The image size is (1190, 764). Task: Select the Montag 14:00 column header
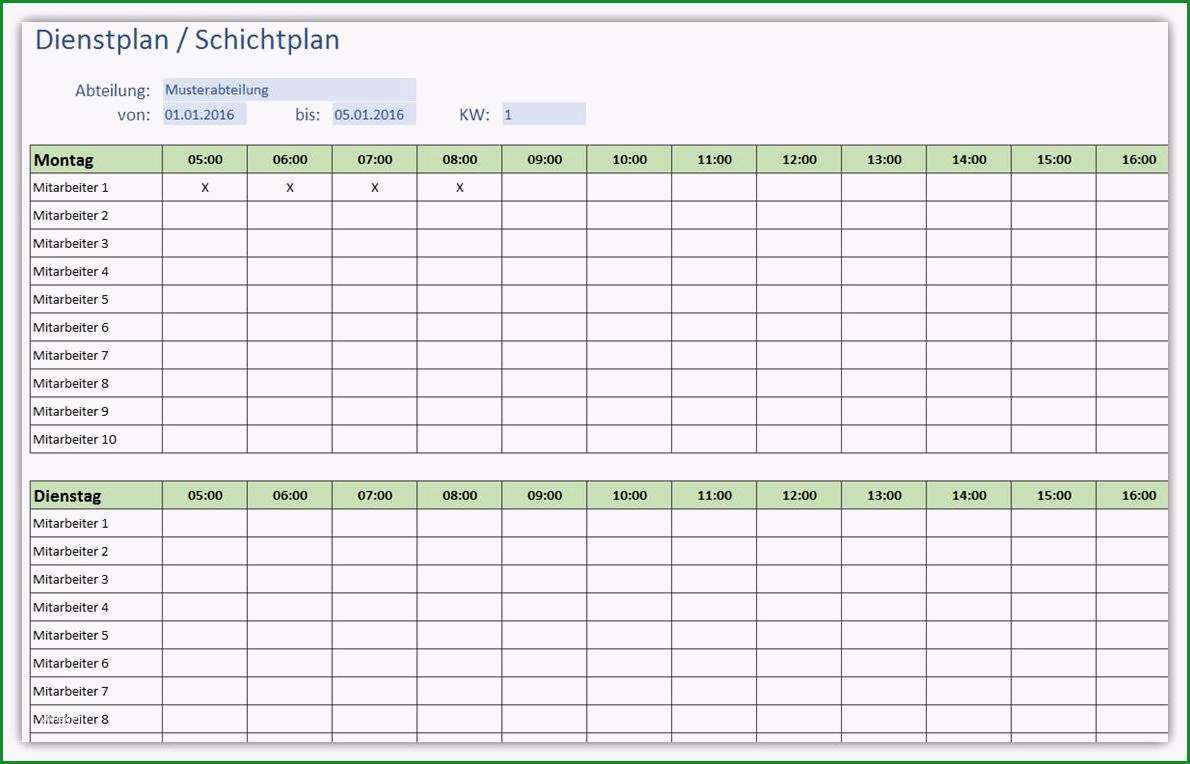[969, 160]
